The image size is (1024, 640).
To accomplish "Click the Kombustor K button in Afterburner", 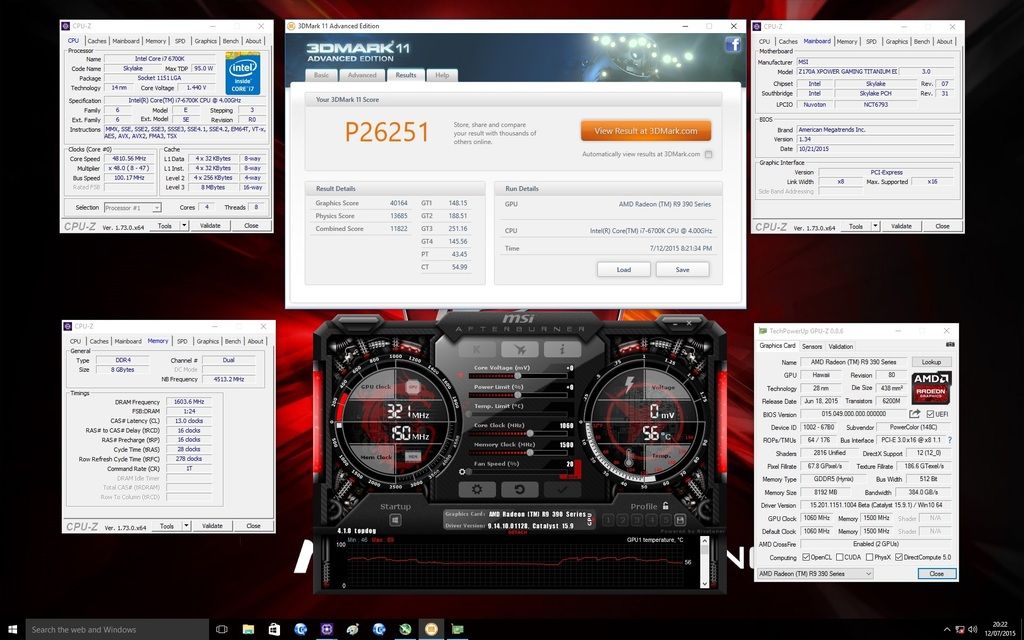I will point(477,349).
